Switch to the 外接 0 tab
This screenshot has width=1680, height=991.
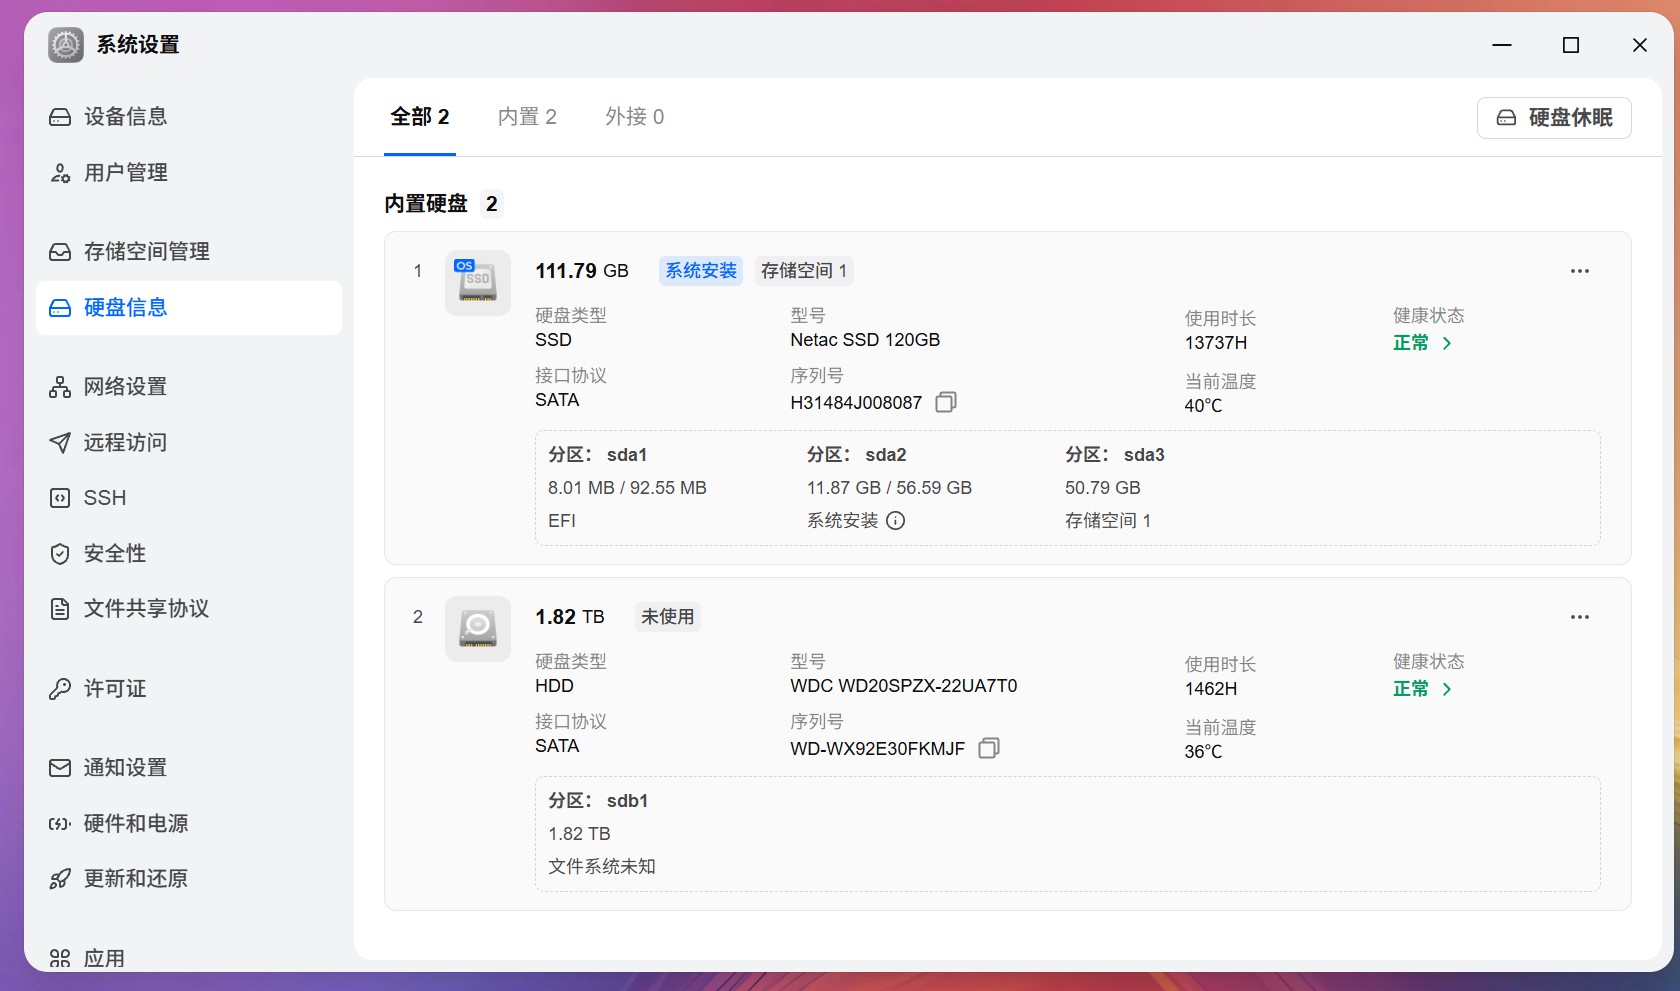click(x=634, y=117)
